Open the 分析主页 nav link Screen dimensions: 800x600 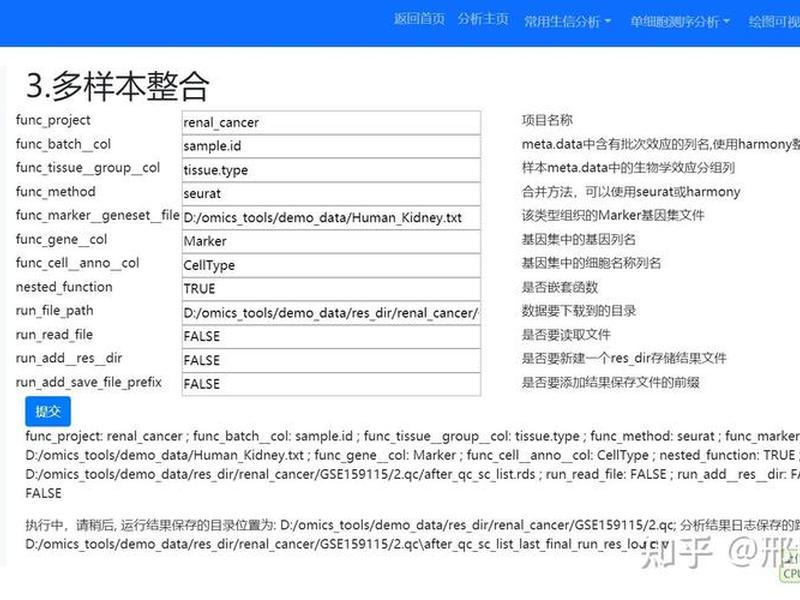pos(483,19)
